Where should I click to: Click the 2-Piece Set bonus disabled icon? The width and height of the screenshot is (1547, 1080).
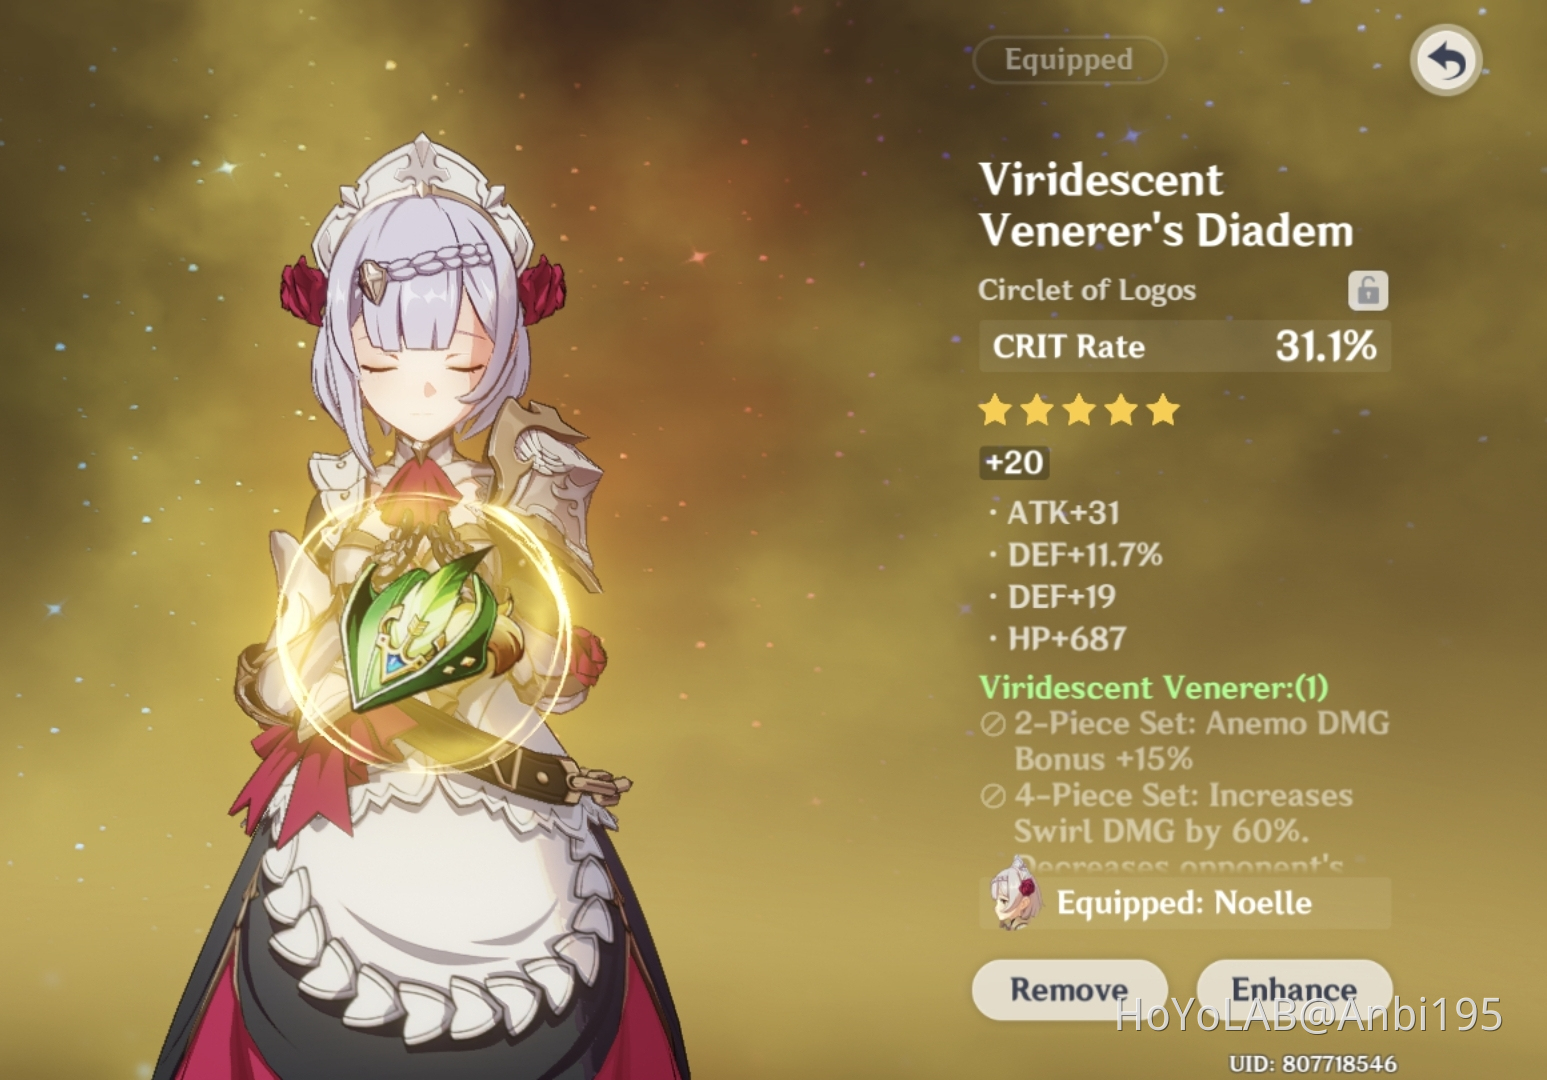993,724
